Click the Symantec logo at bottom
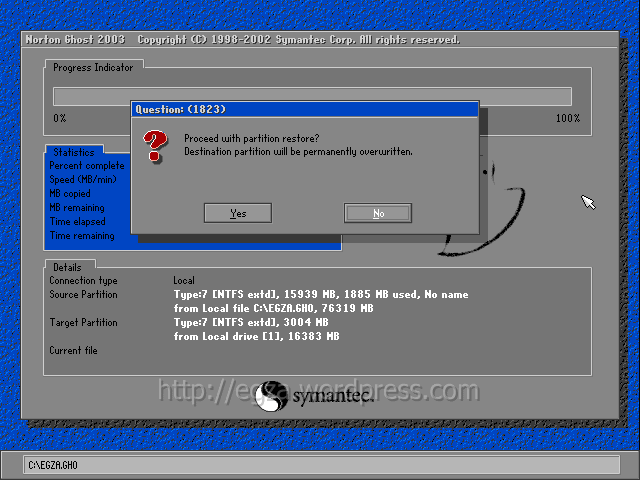 click(x=314, y=396)
